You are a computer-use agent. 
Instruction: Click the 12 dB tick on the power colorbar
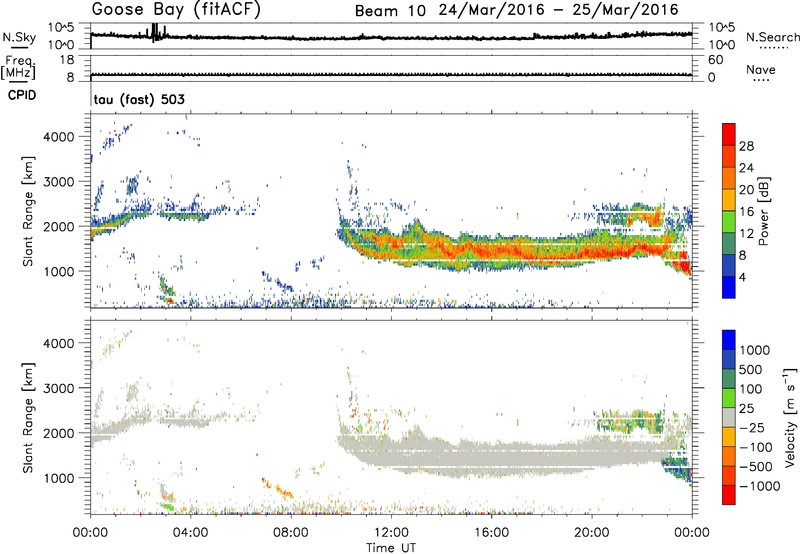click(746, 234)
